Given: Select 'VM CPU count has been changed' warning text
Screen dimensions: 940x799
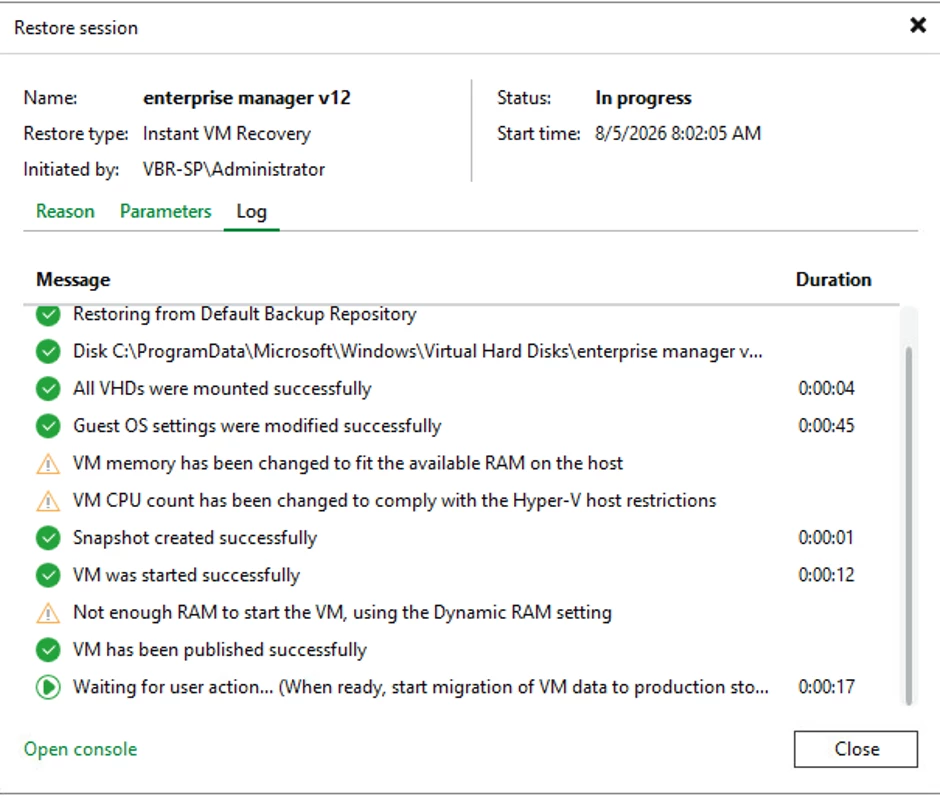Looking at the screenshot, I should 394,500.
